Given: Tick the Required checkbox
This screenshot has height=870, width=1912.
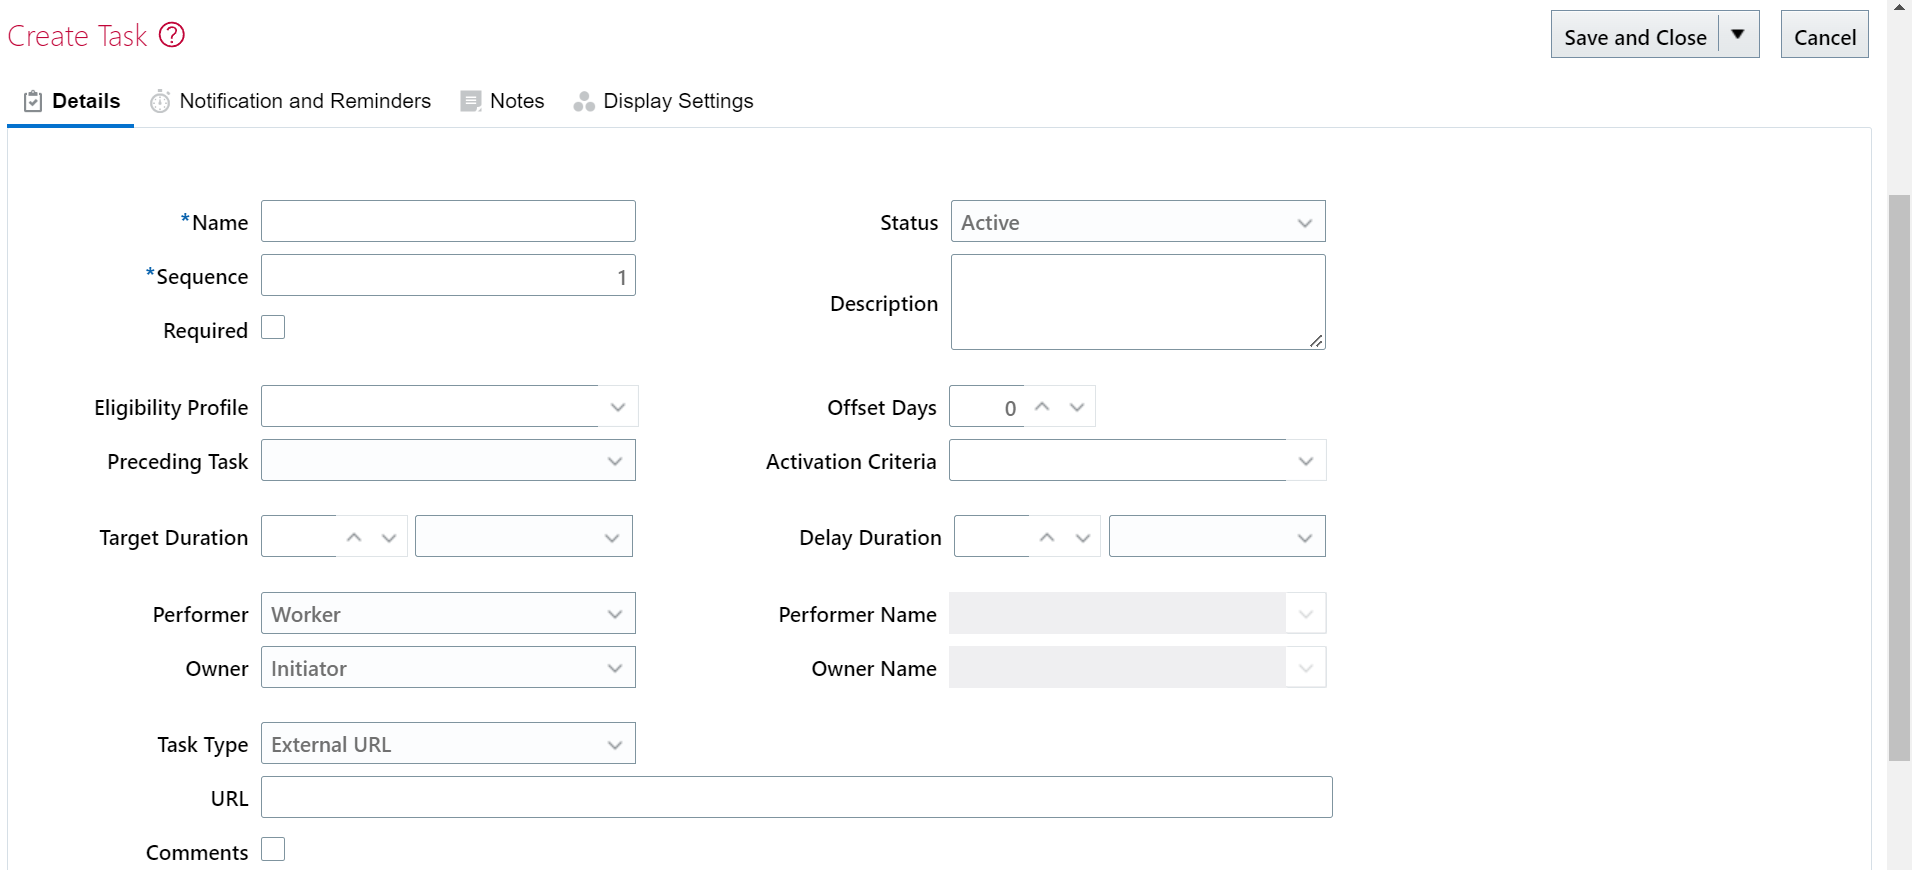Looking at the screenshot, I should [273, 328].
